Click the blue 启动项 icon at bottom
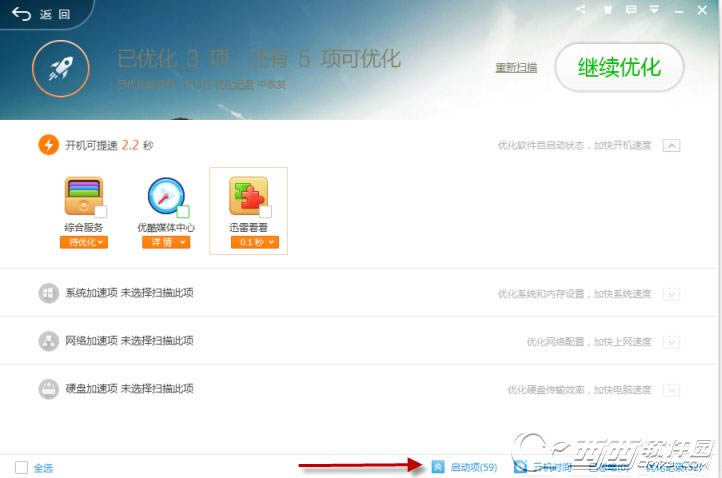The height and width of the screenshot is (478, 722). pyautogui.click(x=438, y=467)
